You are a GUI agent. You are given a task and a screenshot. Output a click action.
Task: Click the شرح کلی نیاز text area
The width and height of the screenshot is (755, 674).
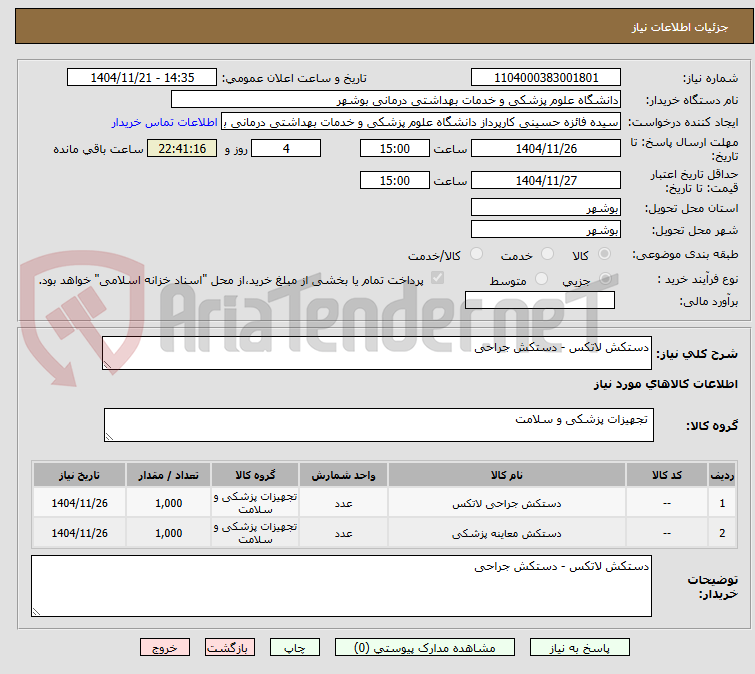click(x=377, y=353)
